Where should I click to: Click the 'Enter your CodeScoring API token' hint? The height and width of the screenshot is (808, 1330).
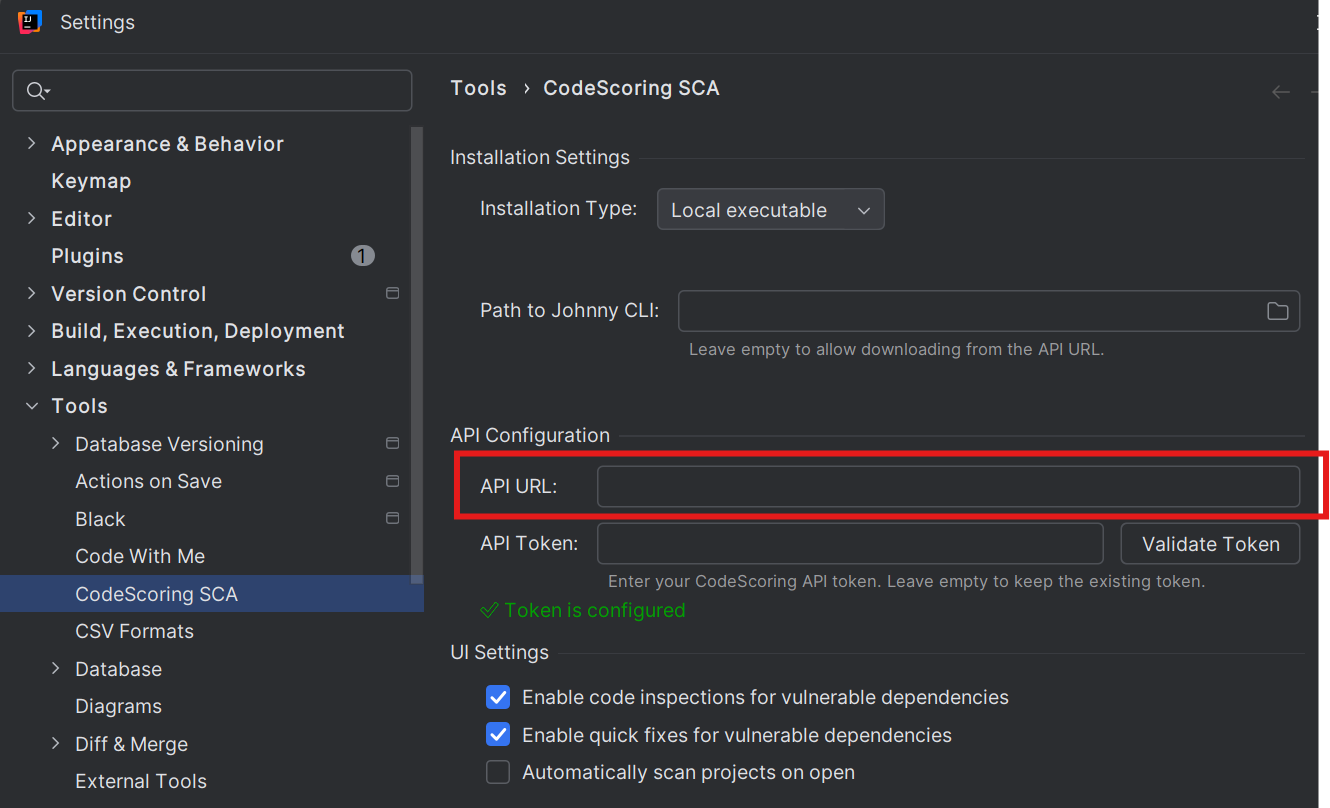point(906,581)
